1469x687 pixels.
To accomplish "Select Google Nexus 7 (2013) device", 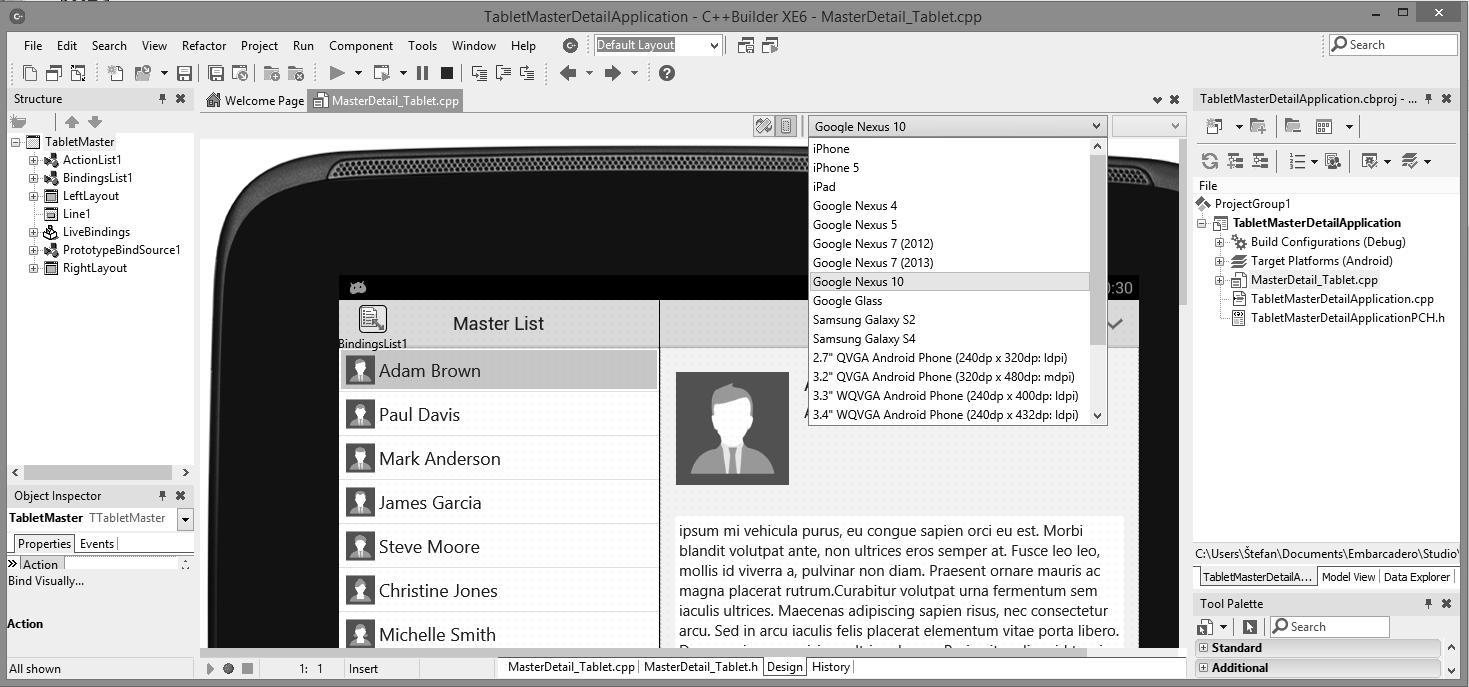I will click(949, 263).
